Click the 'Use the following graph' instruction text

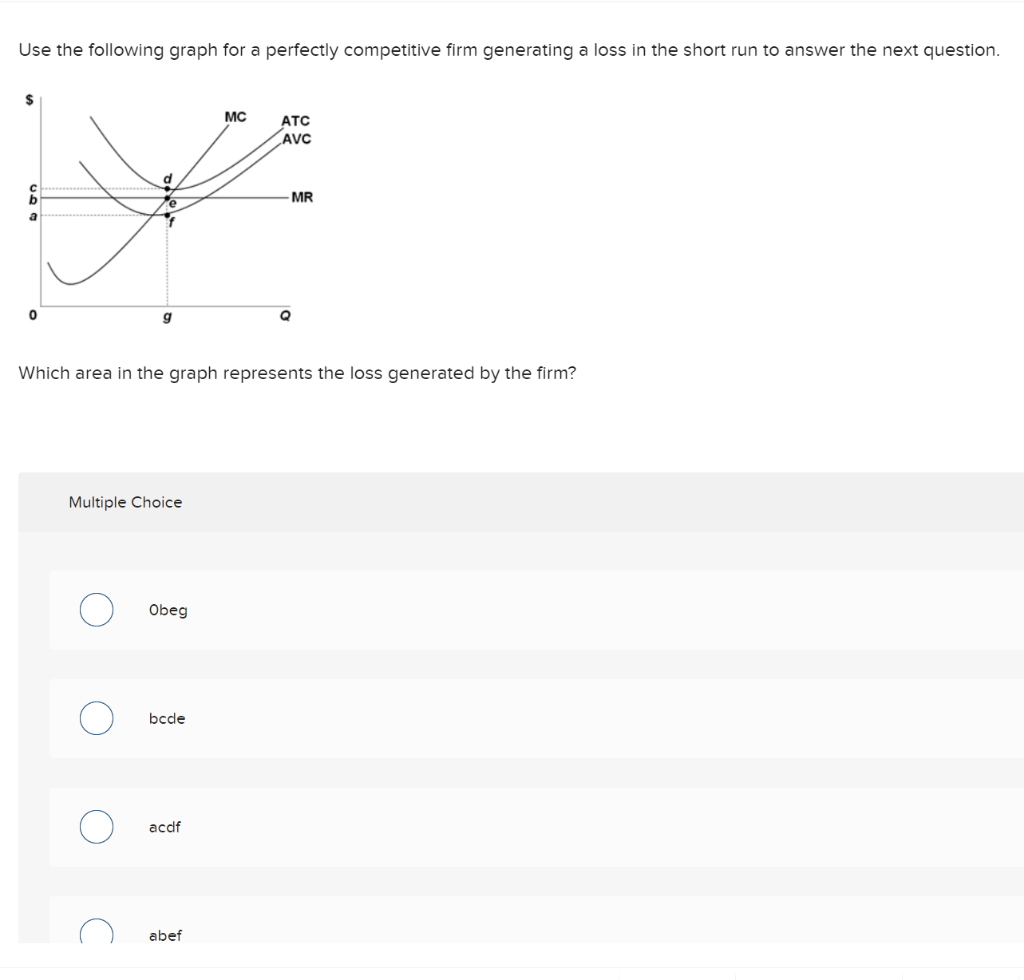pyautogui.click(x=509, y=50)
